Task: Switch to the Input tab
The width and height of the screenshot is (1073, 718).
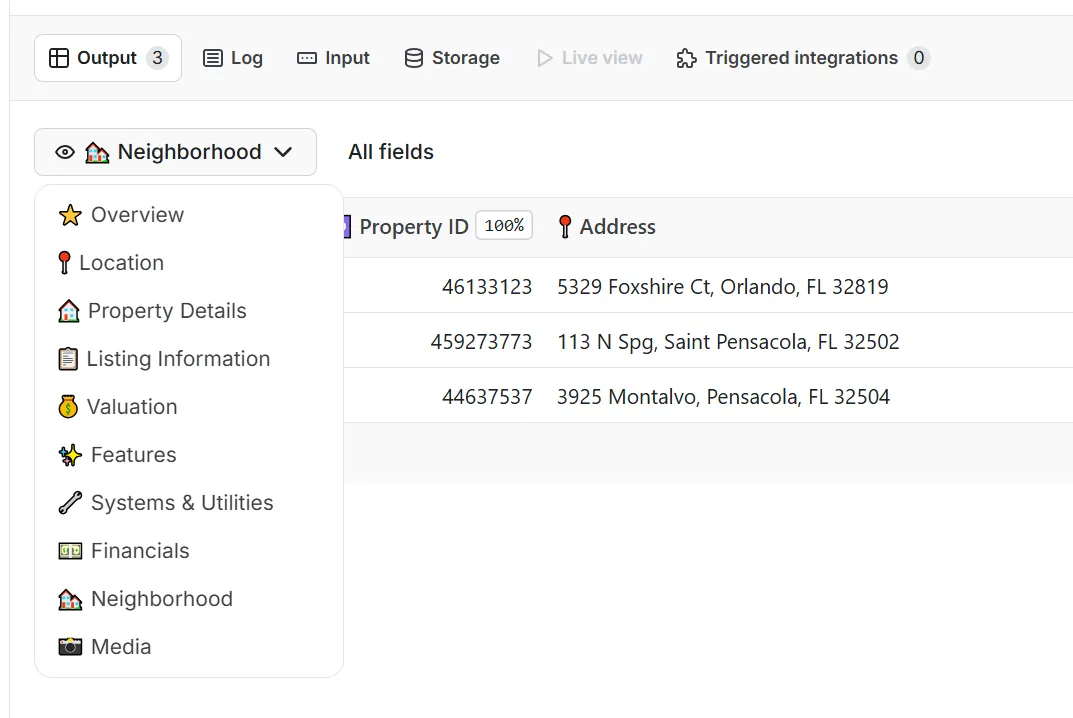Action: coord(333,57)
